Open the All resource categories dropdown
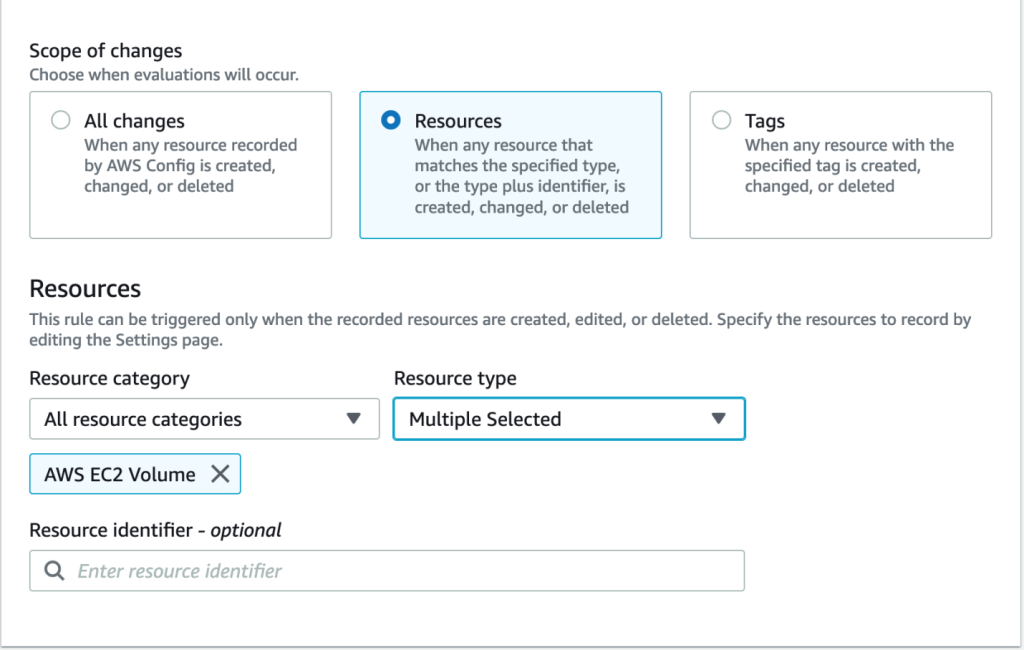 point(204,419)
